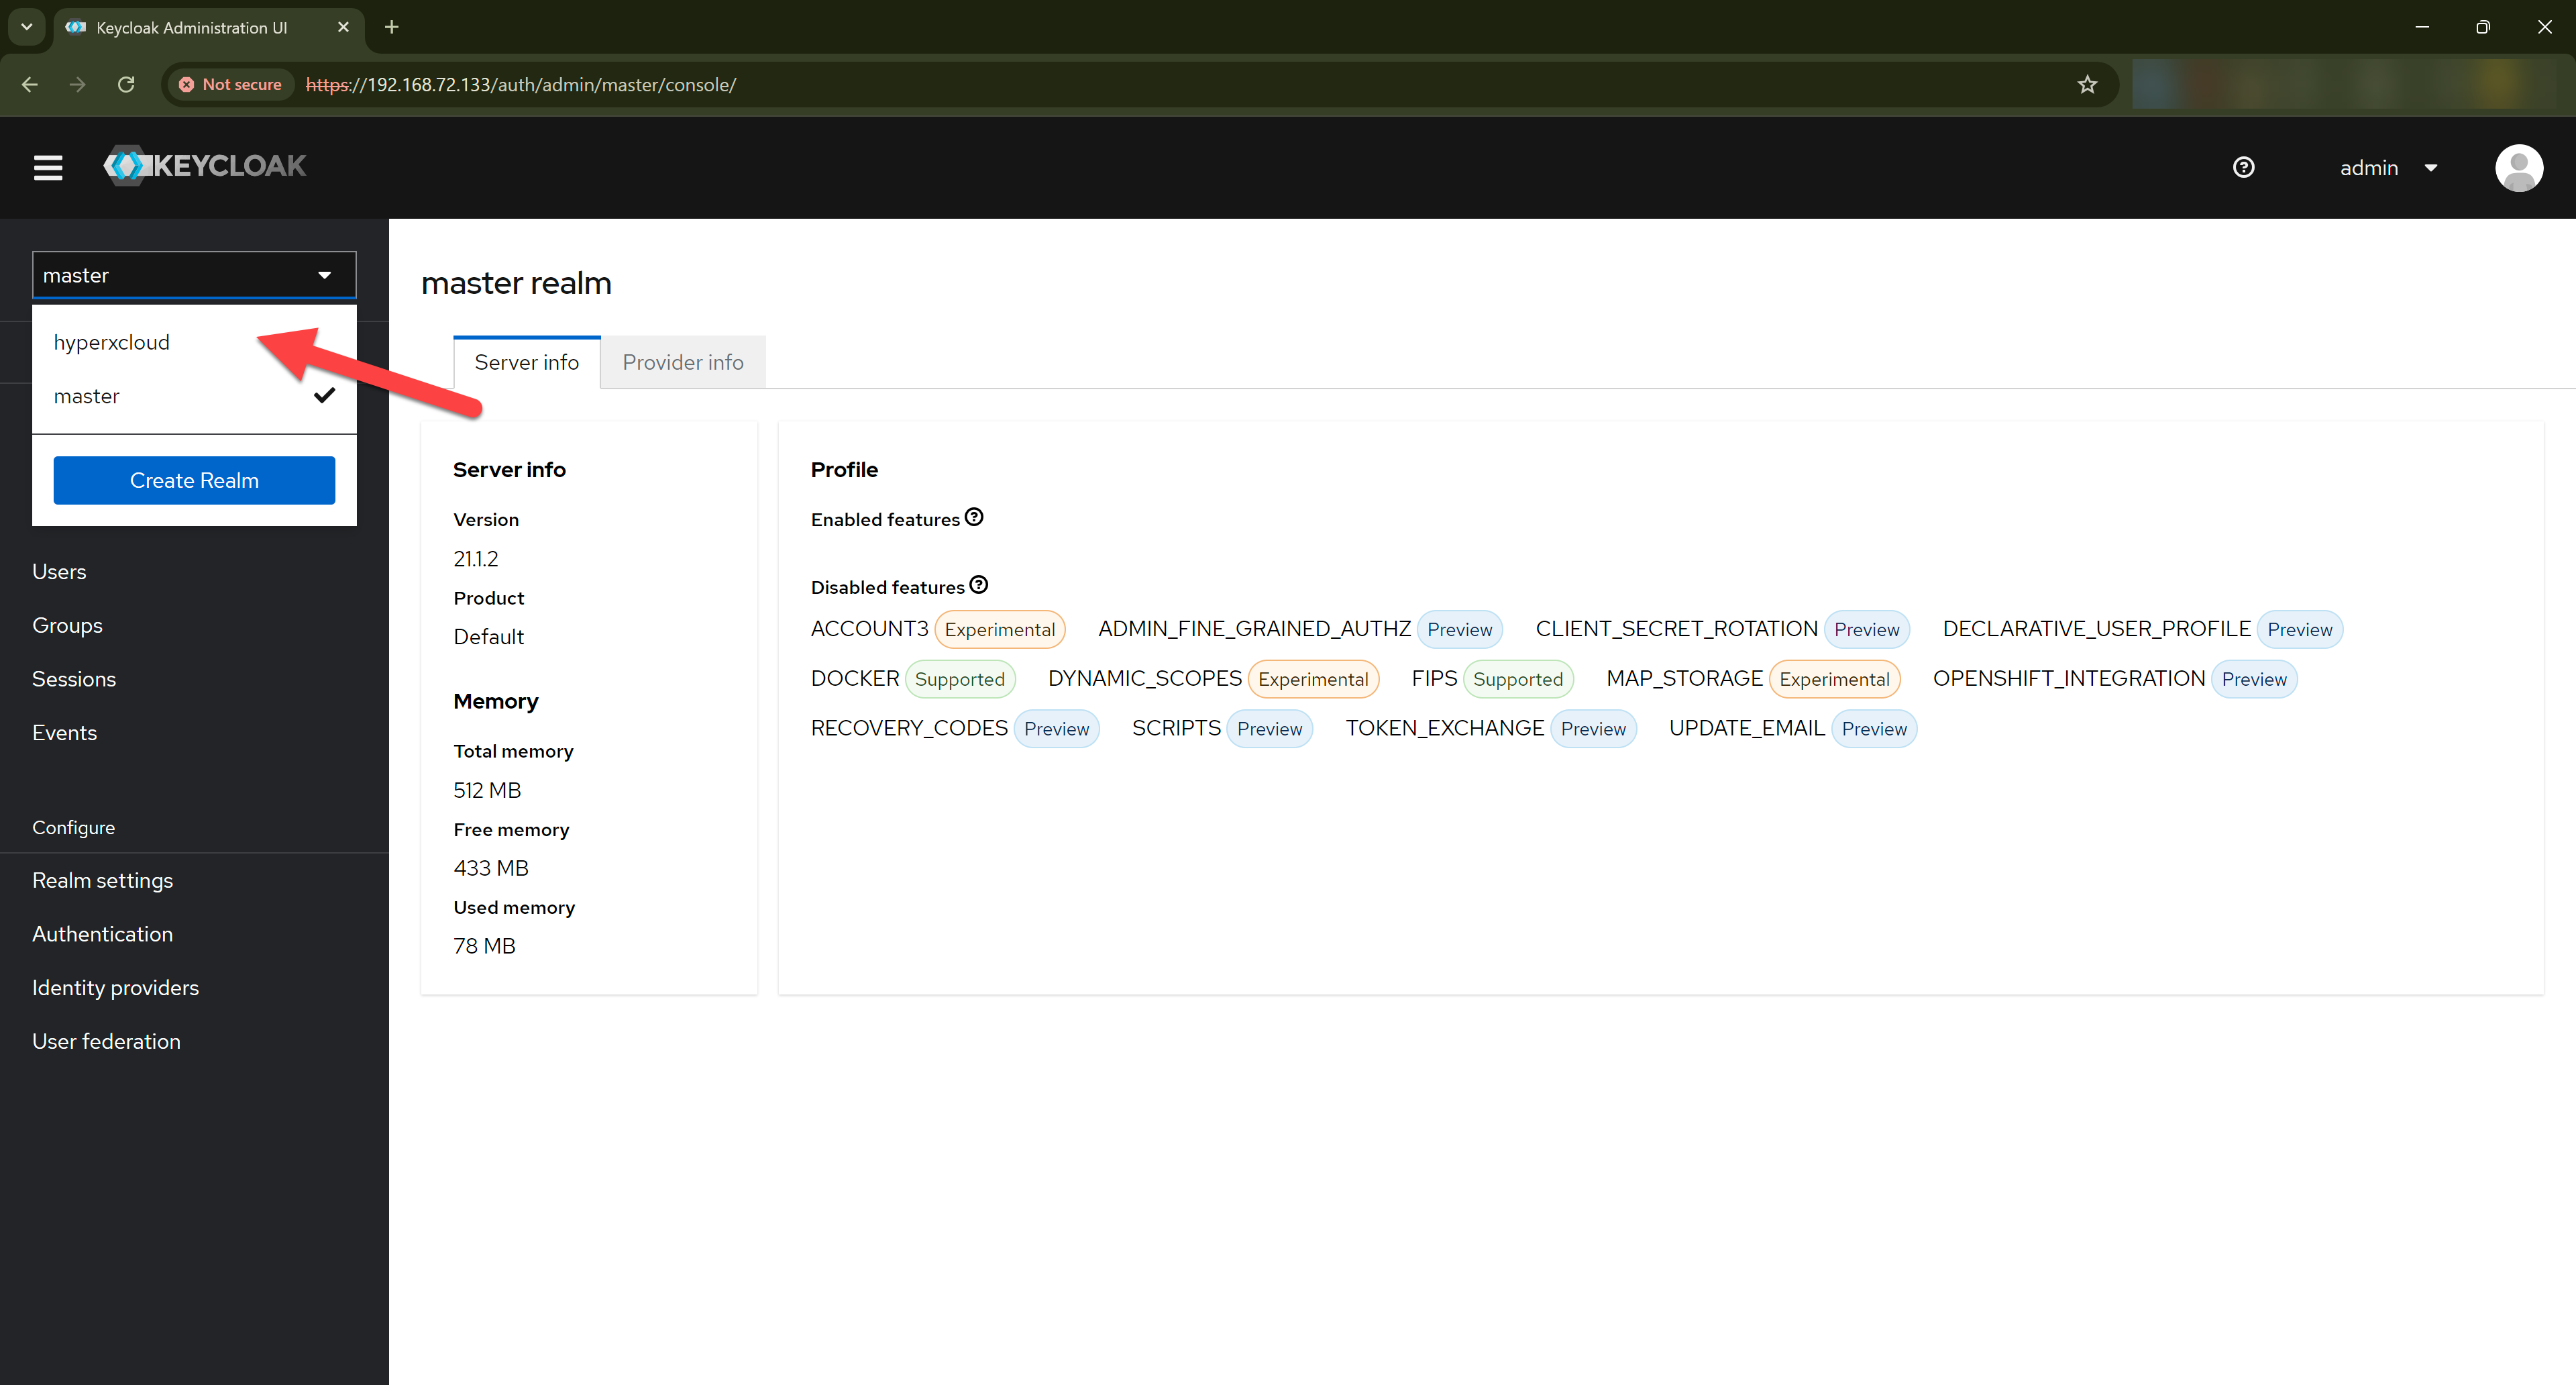Screen dimensions: 2576x1385
Task: Click the MAP_STORAGE Experimental badge
Action: click(1835, 679)
